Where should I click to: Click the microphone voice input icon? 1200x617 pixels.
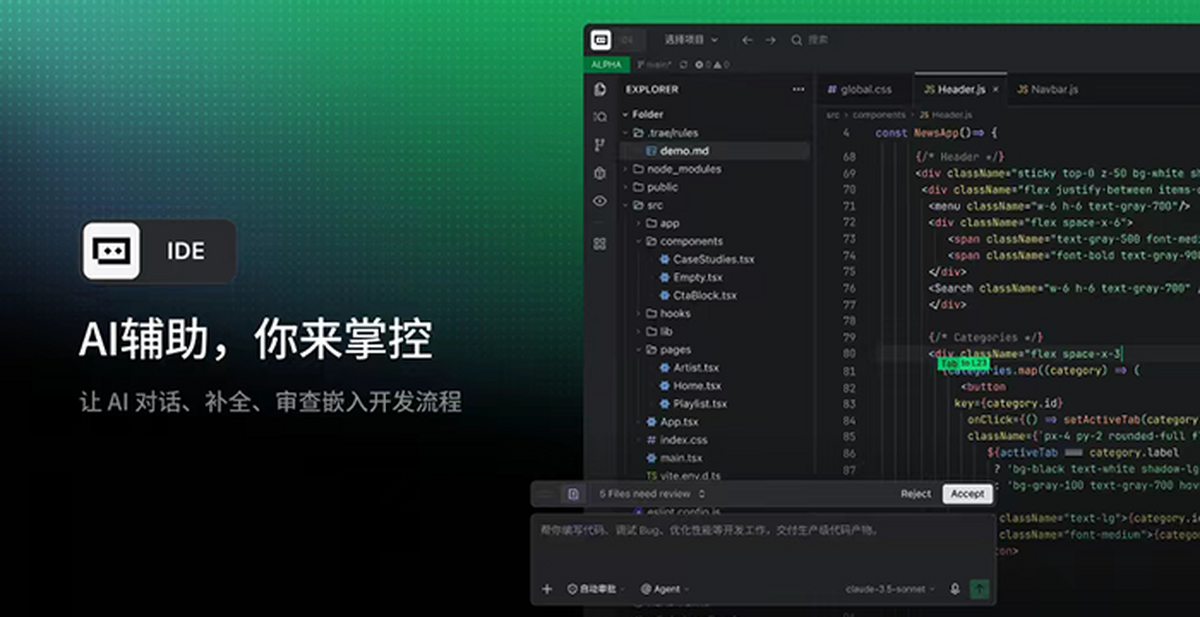[x=955, y=589]
